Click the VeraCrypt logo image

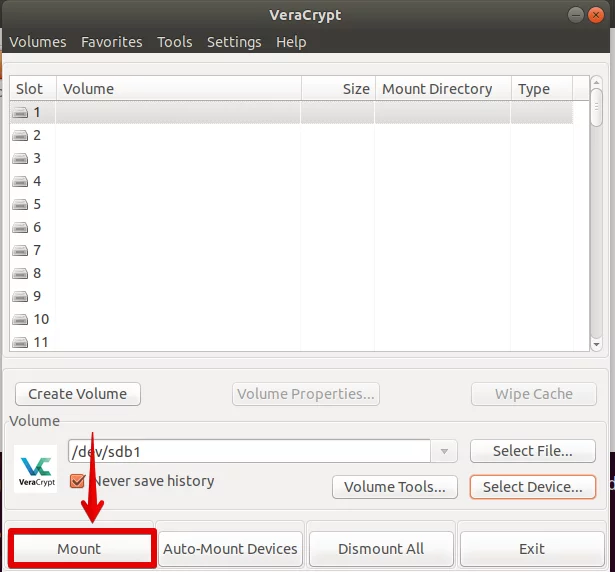(x=36, y=468)
